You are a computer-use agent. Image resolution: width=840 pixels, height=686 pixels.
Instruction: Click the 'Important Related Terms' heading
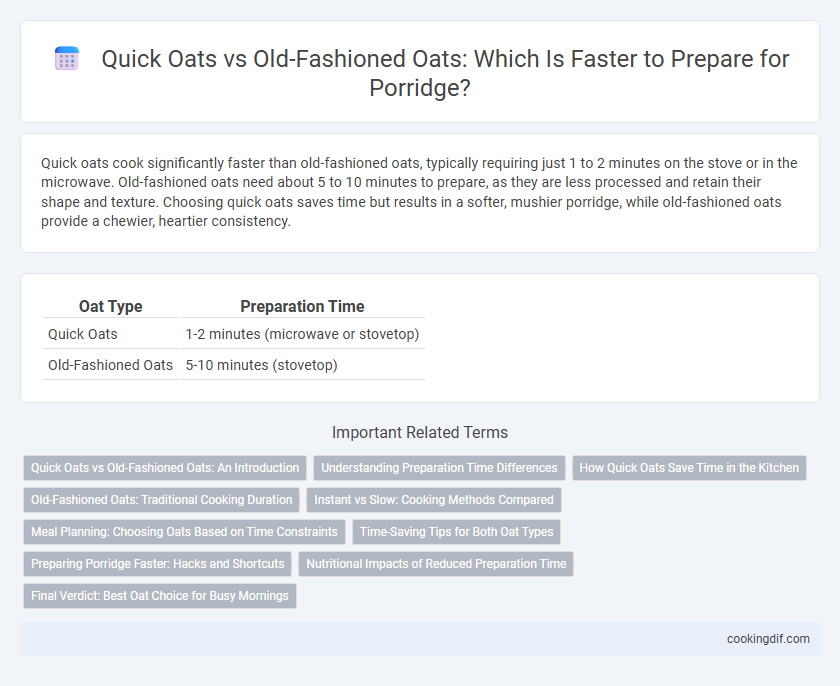tap(420, 432)
